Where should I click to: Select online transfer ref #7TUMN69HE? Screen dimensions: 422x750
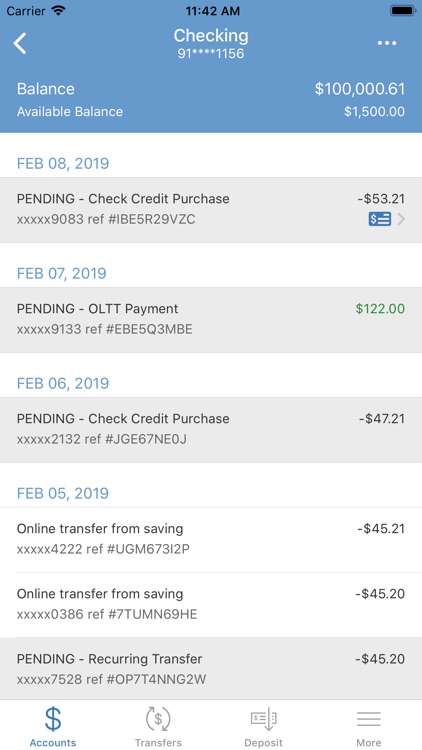211,605
